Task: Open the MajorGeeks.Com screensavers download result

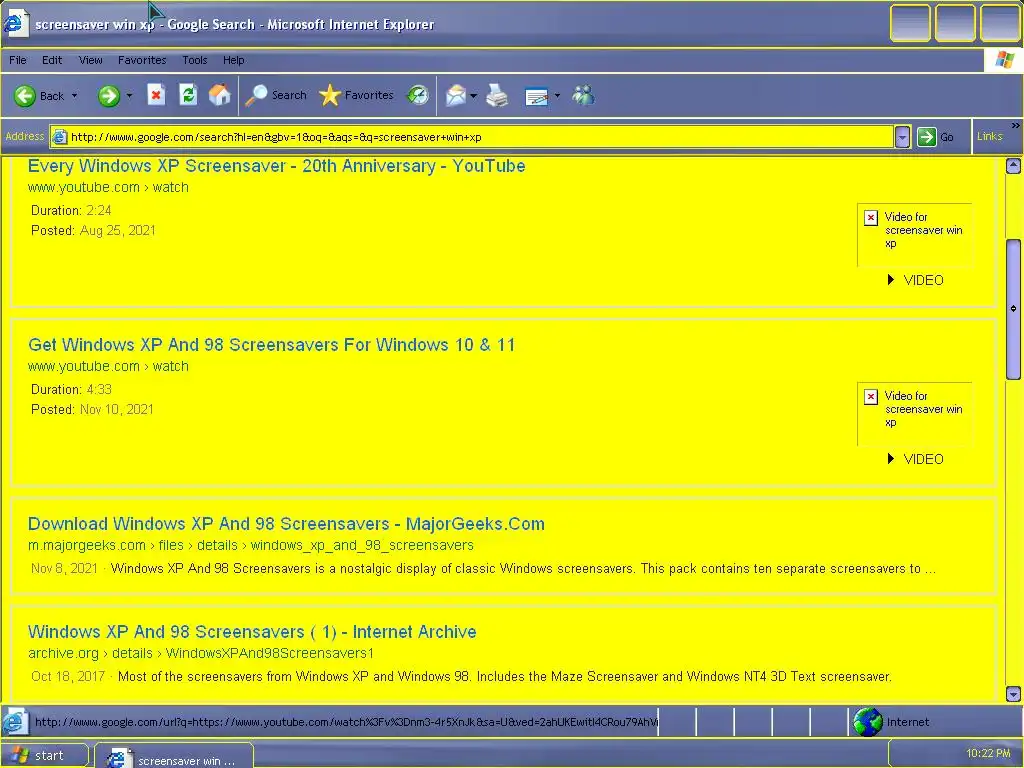Action: pyautogui.click(x=286, y=524)
